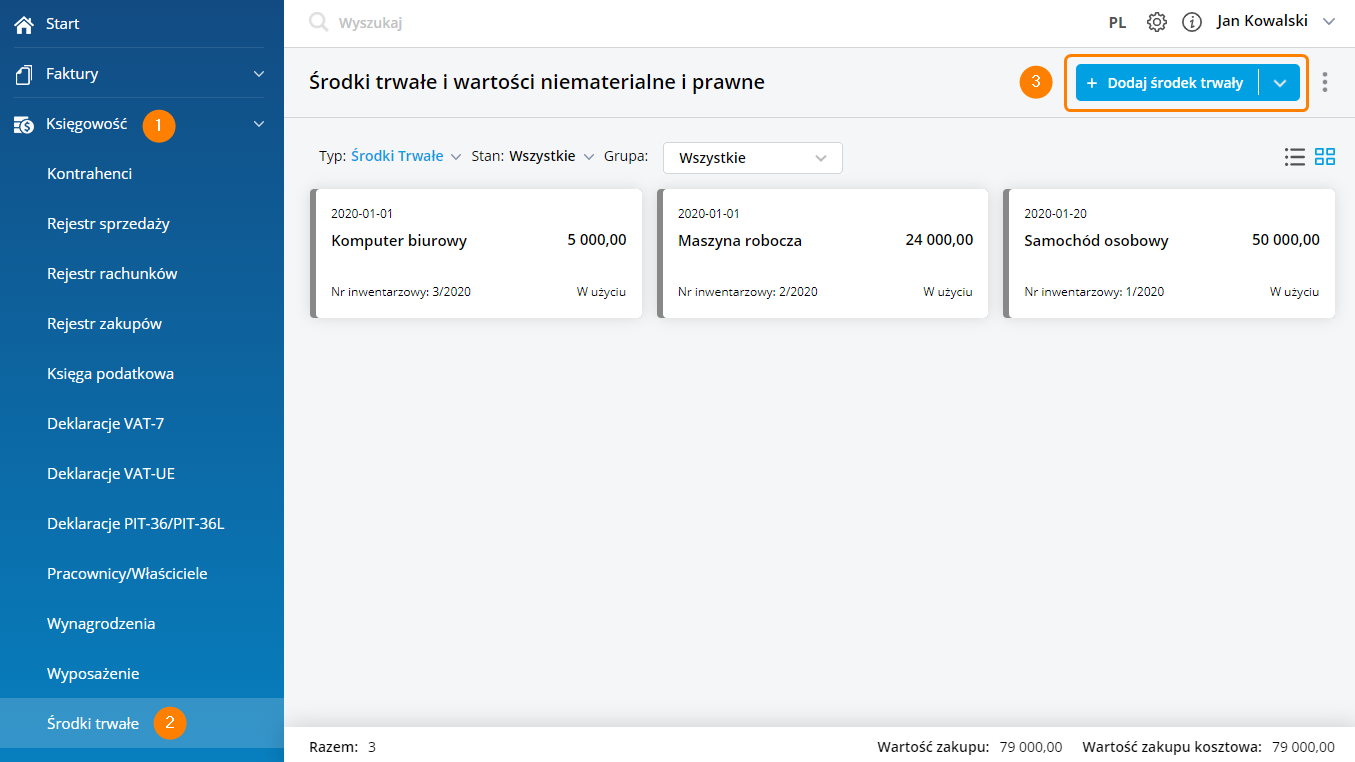Open the Grupa combo box
This screenshot has height=762, width=1355.
pyautogui.click(x=752, y=158)
